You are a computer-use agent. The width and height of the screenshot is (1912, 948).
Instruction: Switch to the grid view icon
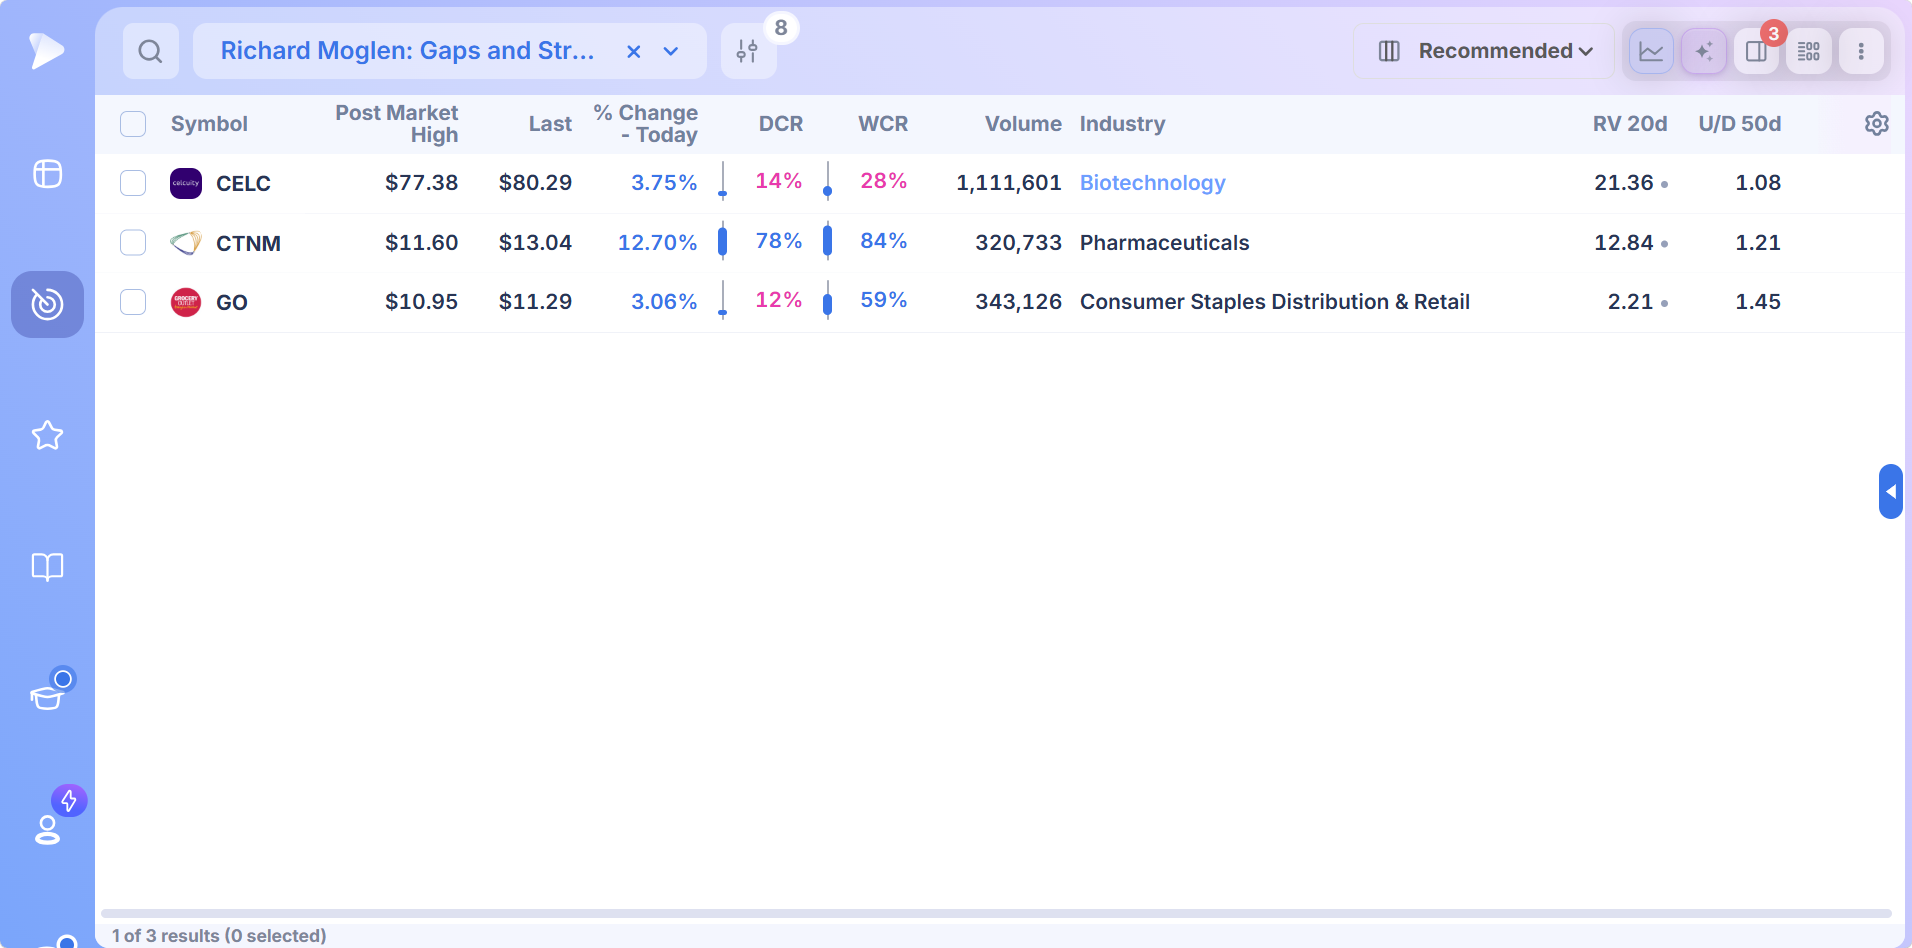pos(1809,51)
